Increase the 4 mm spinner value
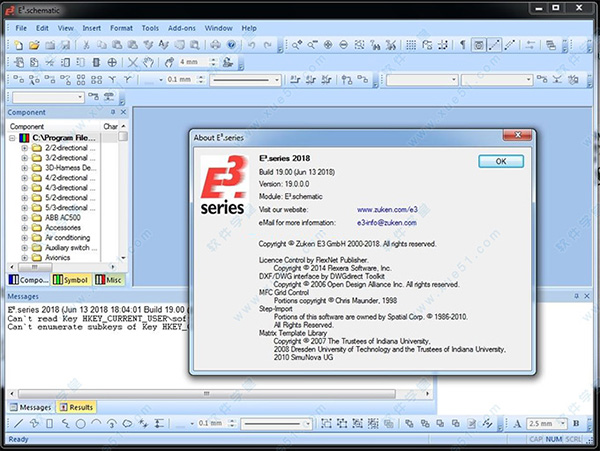This screenshot has width=600, height=451. (214, 59)
